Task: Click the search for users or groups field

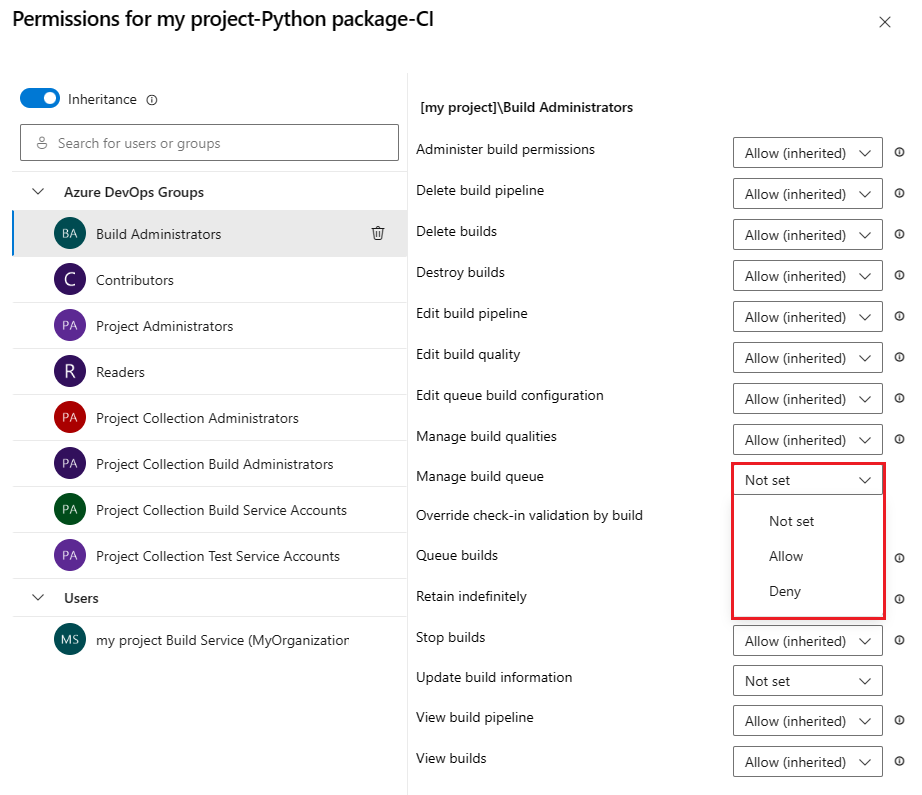Action: click(x=209, y=143)
